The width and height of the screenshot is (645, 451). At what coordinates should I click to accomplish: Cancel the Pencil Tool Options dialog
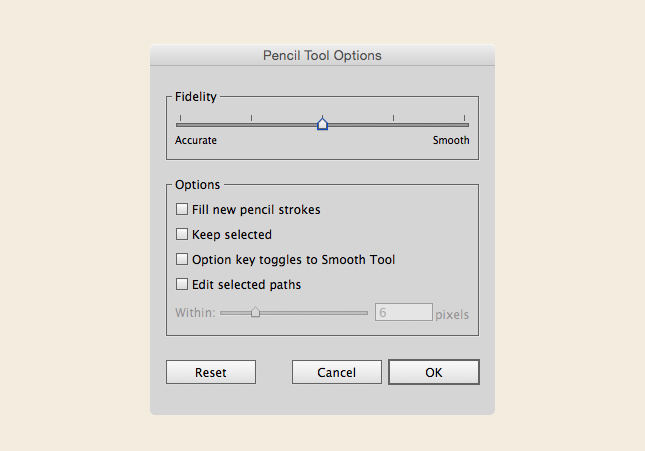[x=337, y=372]
